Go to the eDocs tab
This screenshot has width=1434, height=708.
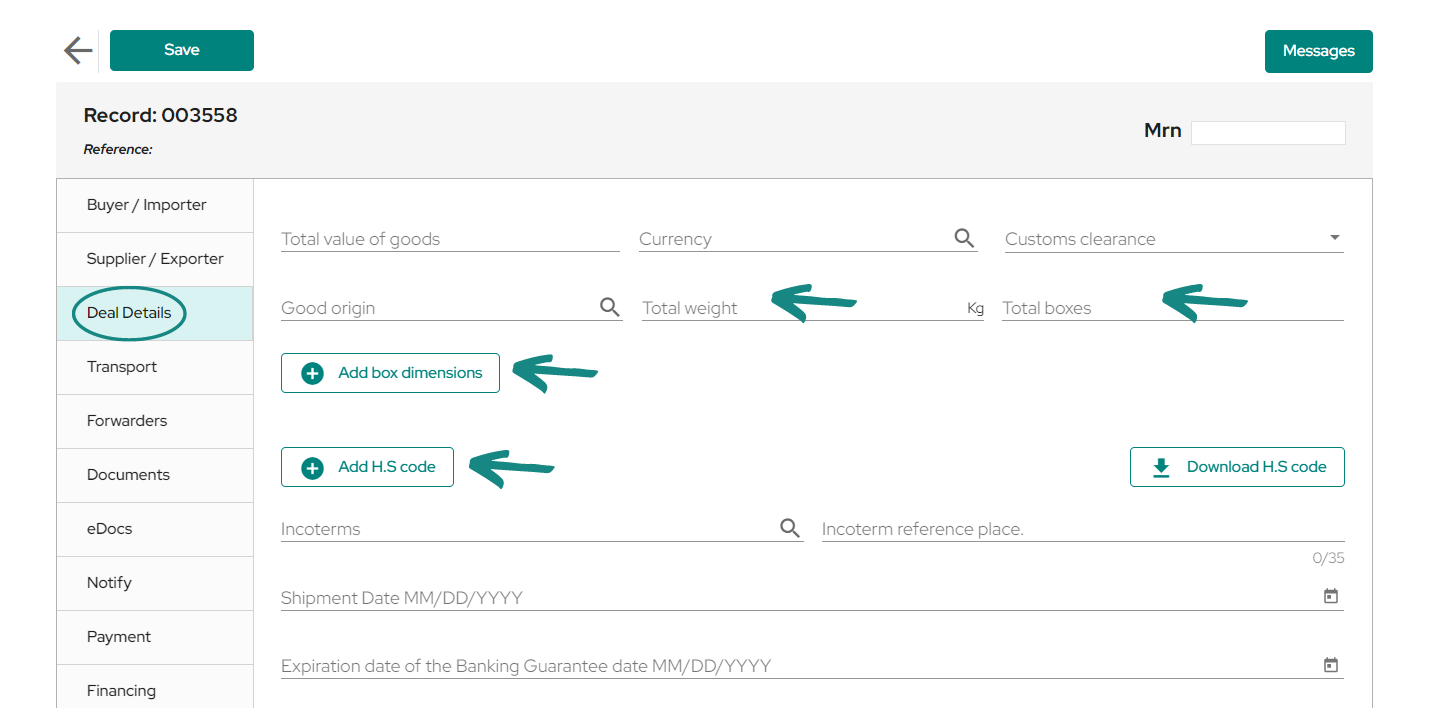pos(155,529)
